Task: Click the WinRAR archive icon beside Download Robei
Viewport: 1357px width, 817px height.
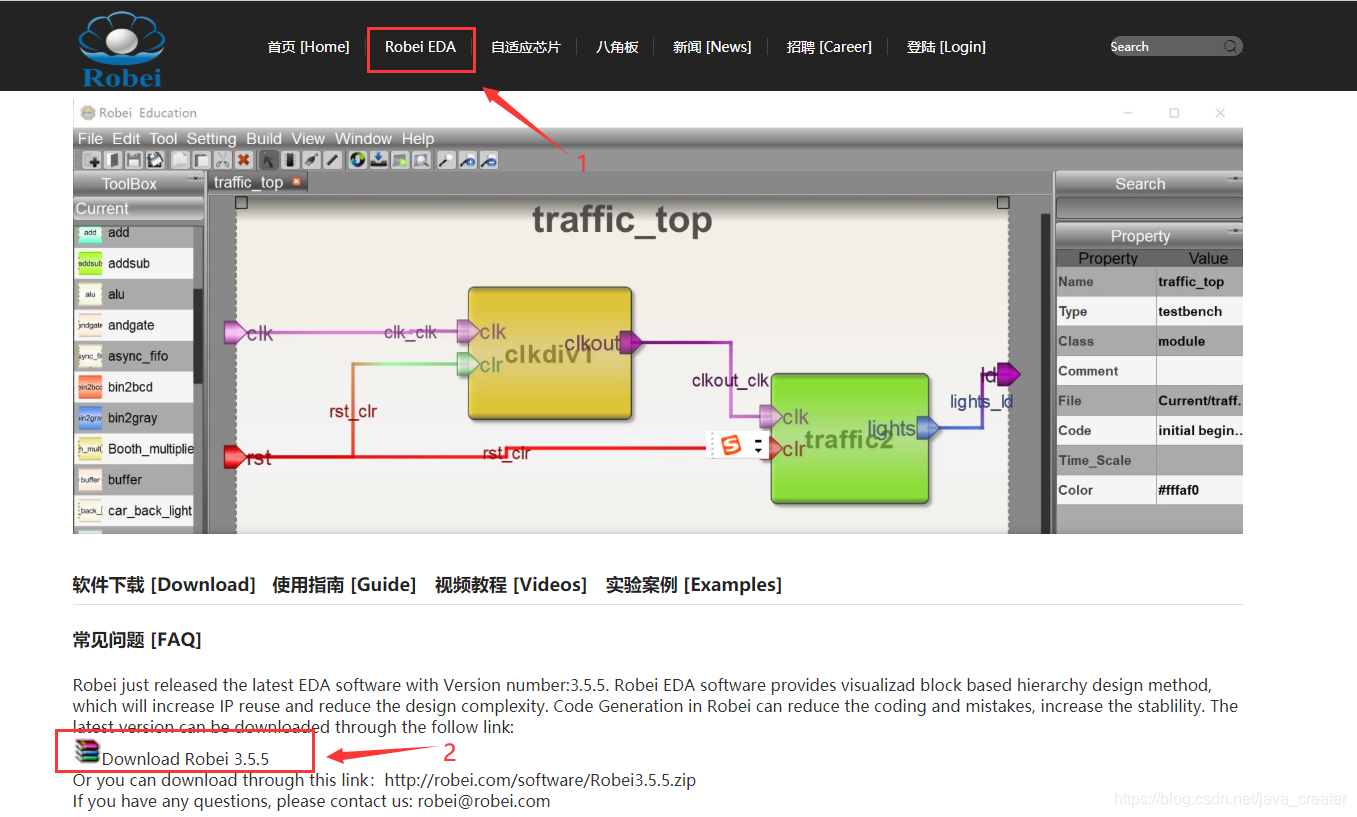Action: click(88, 752)
